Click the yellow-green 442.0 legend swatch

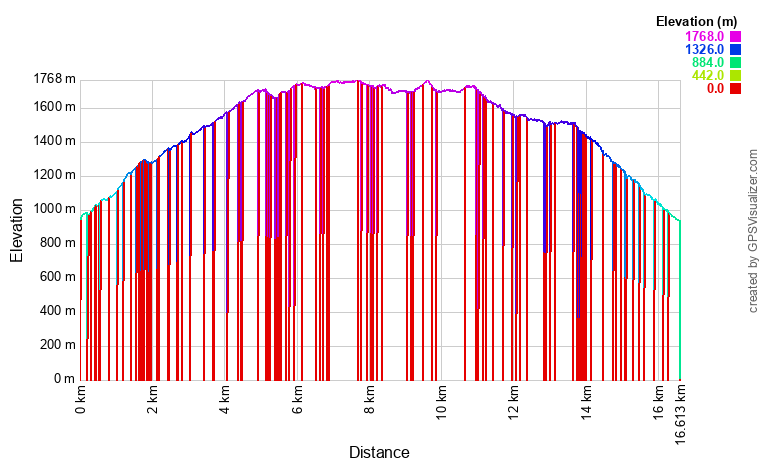click(x=735, y=76)
